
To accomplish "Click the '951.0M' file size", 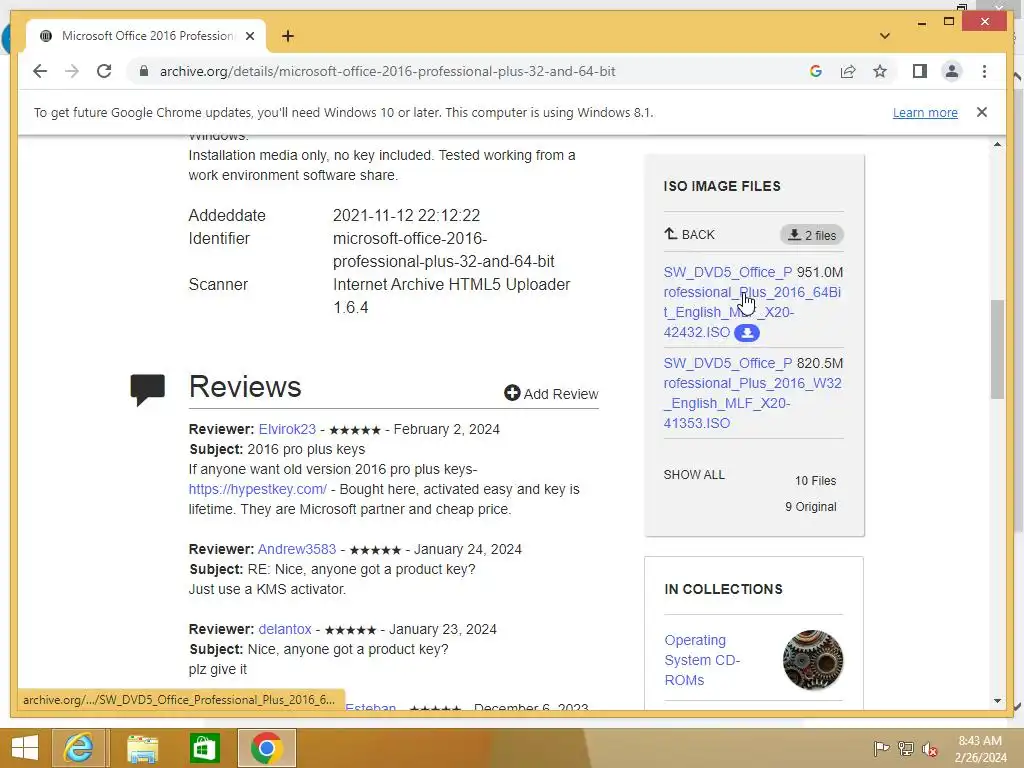I will coord(820,272).
